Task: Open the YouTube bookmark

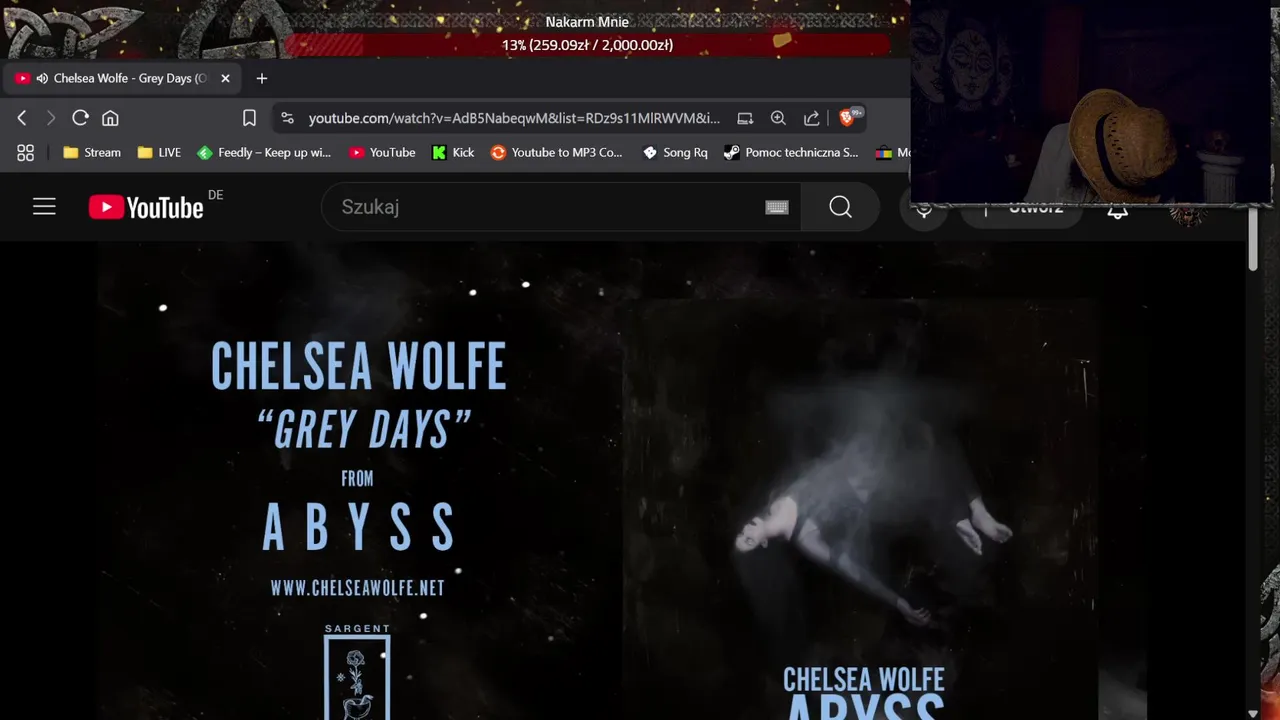Action: click(382, 152)
